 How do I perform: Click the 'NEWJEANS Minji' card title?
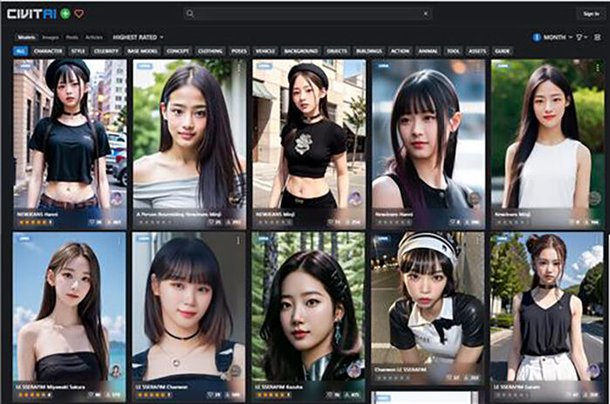coord(275,214)
